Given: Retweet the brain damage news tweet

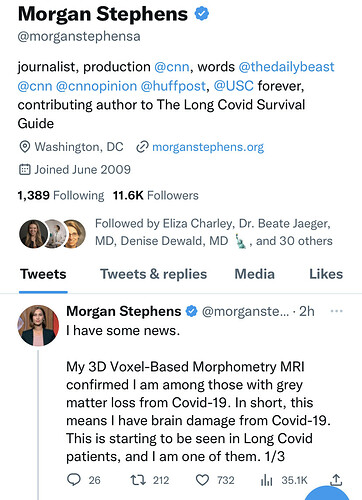Looking at the screenshot, I should pos(138,480).
